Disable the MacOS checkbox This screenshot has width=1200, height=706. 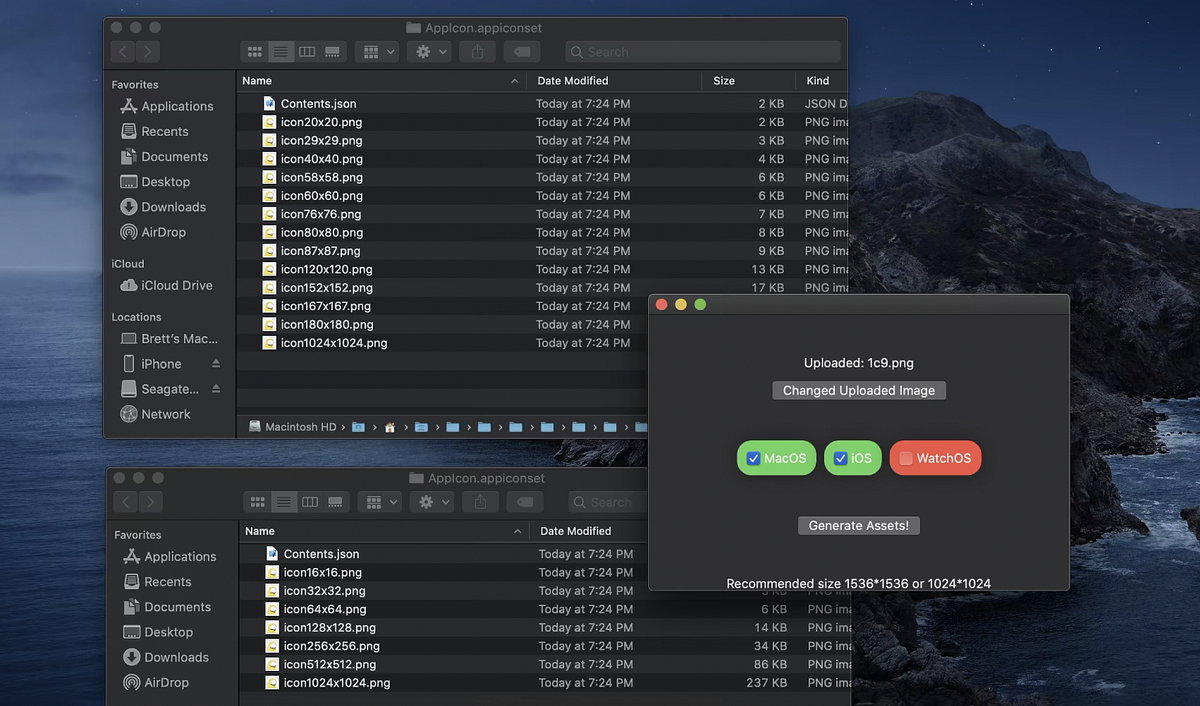coord(754,457)
